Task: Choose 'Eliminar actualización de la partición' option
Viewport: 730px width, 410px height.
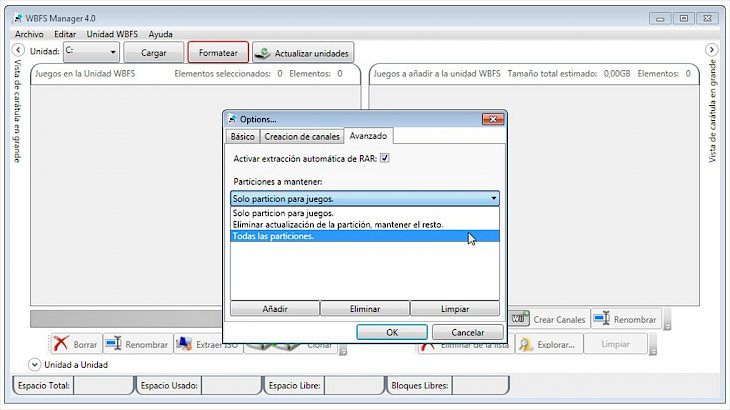Action: click(x=365, y=224)
